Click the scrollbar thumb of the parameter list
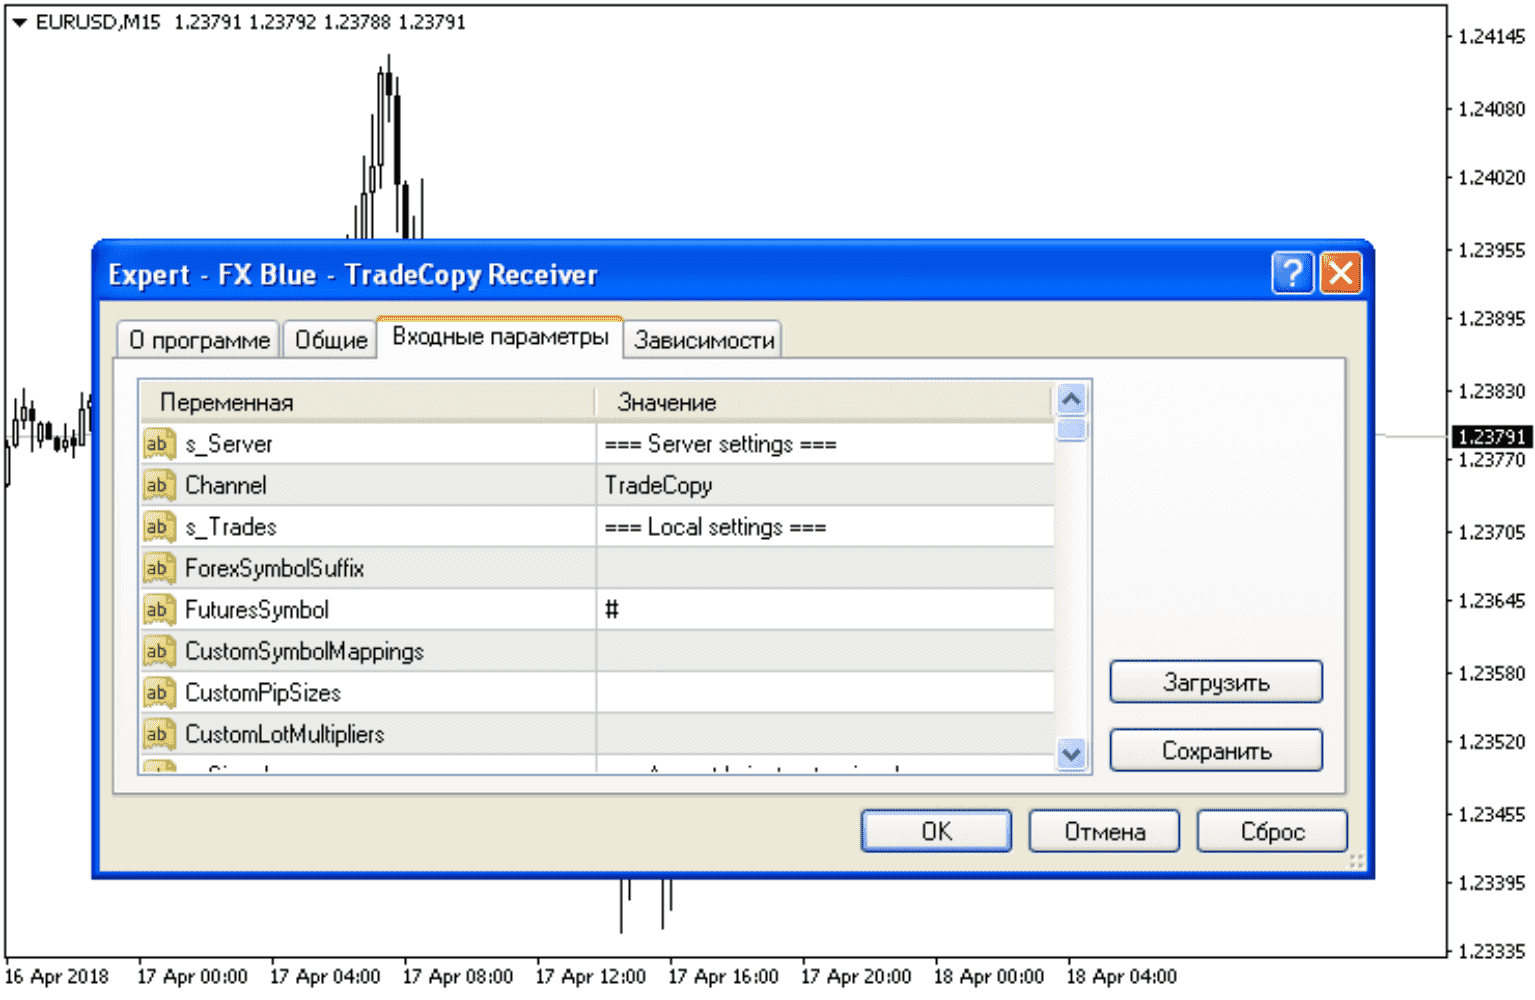 point(1071,429)
